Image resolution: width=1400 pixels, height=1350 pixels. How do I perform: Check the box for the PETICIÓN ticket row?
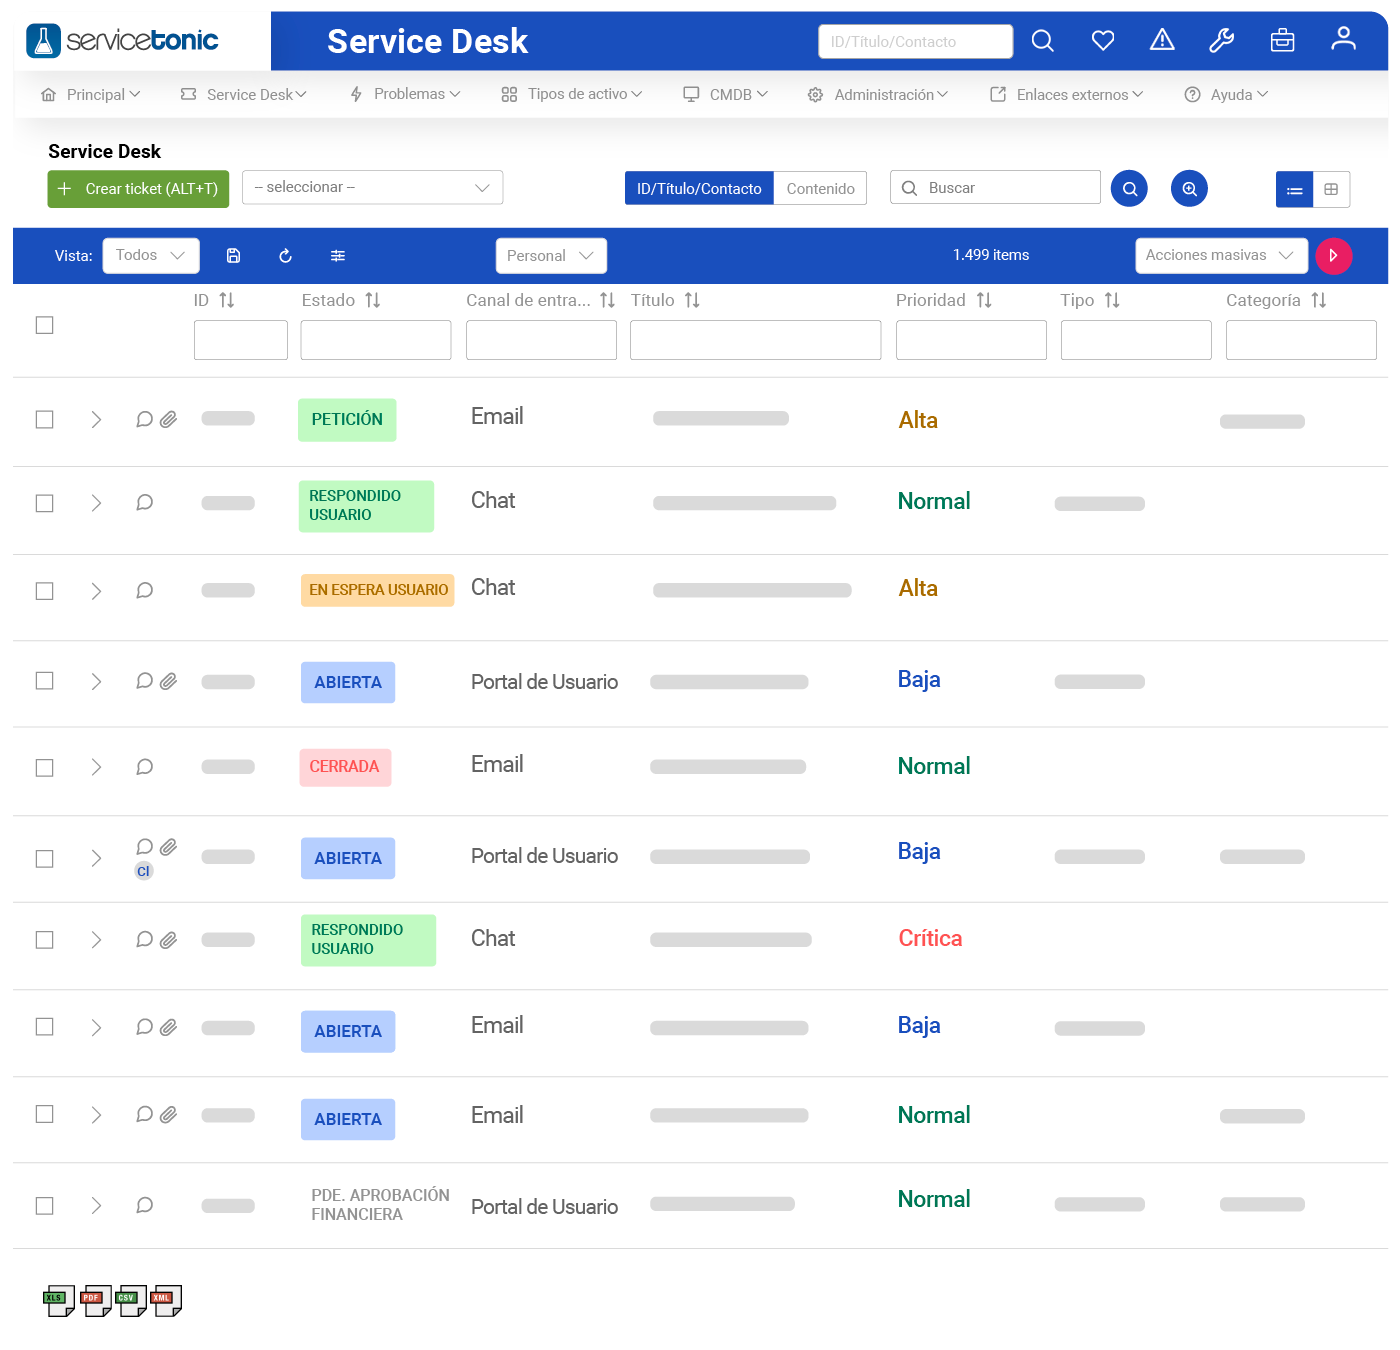44,420
